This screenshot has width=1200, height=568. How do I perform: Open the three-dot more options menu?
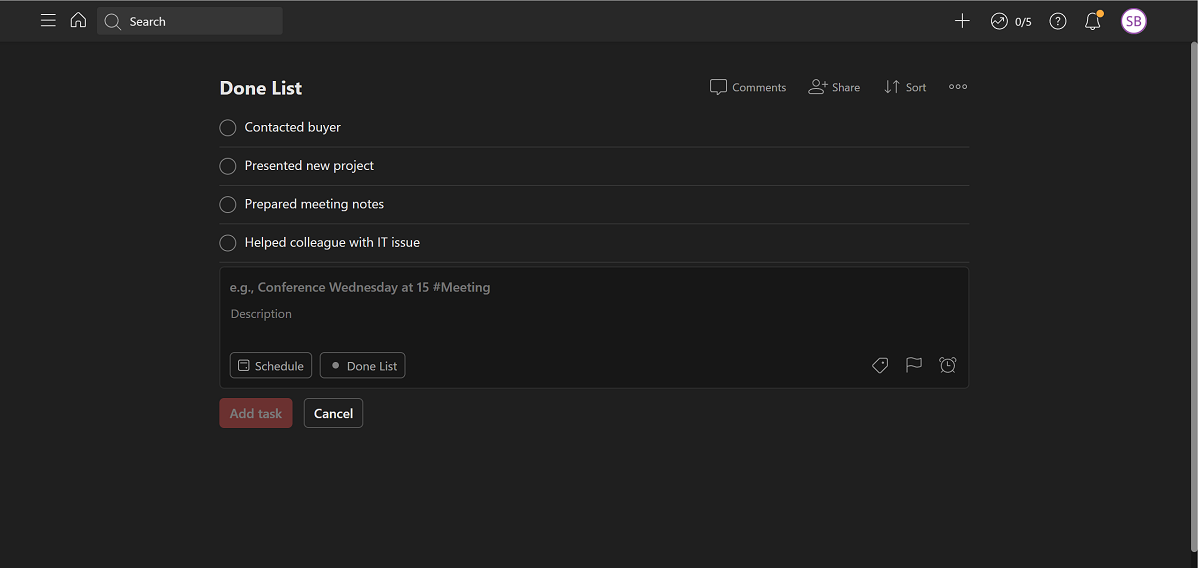[x=958, y=87]
